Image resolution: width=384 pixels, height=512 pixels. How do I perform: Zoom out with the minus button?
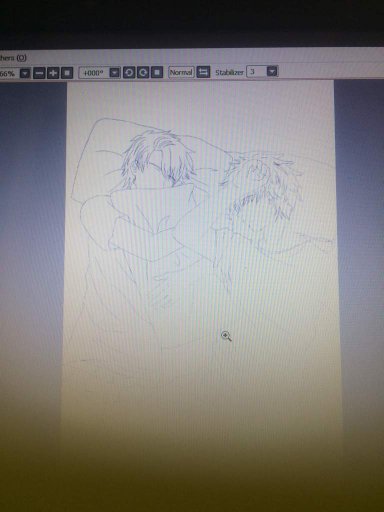(x=39, y=73)
